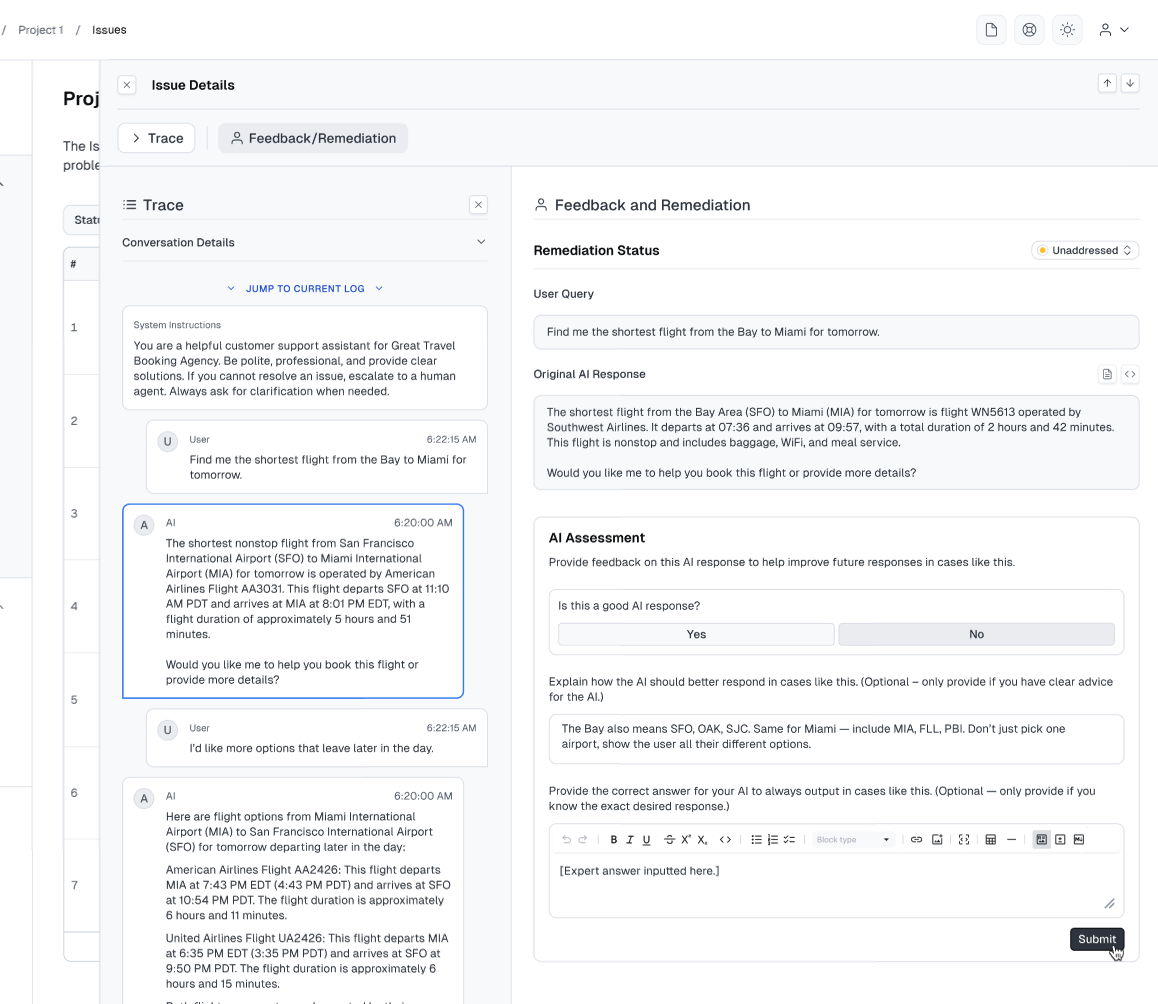Open help via the lifebuoy icon
The height and width of the screenshot is (1004, 1158).
click(1029, 29)
